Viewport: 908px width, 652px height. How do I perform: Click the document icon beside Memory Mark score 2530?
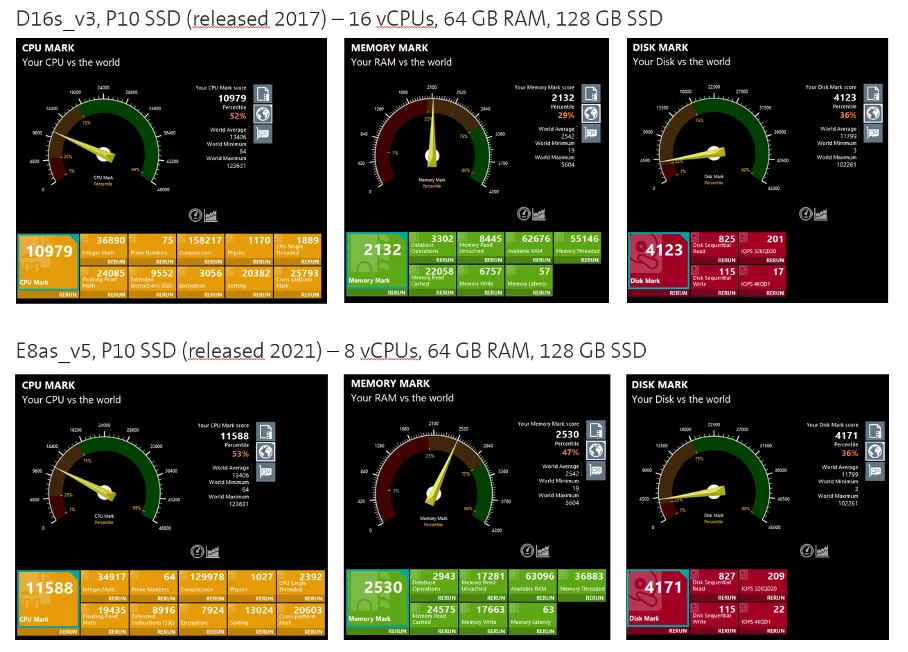(x=596, y=431)
